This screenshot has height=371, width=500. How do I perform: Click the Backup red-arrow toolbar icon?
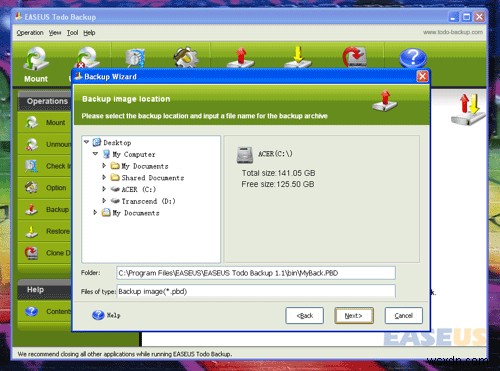pyautogui.click(x=241, y=57)
